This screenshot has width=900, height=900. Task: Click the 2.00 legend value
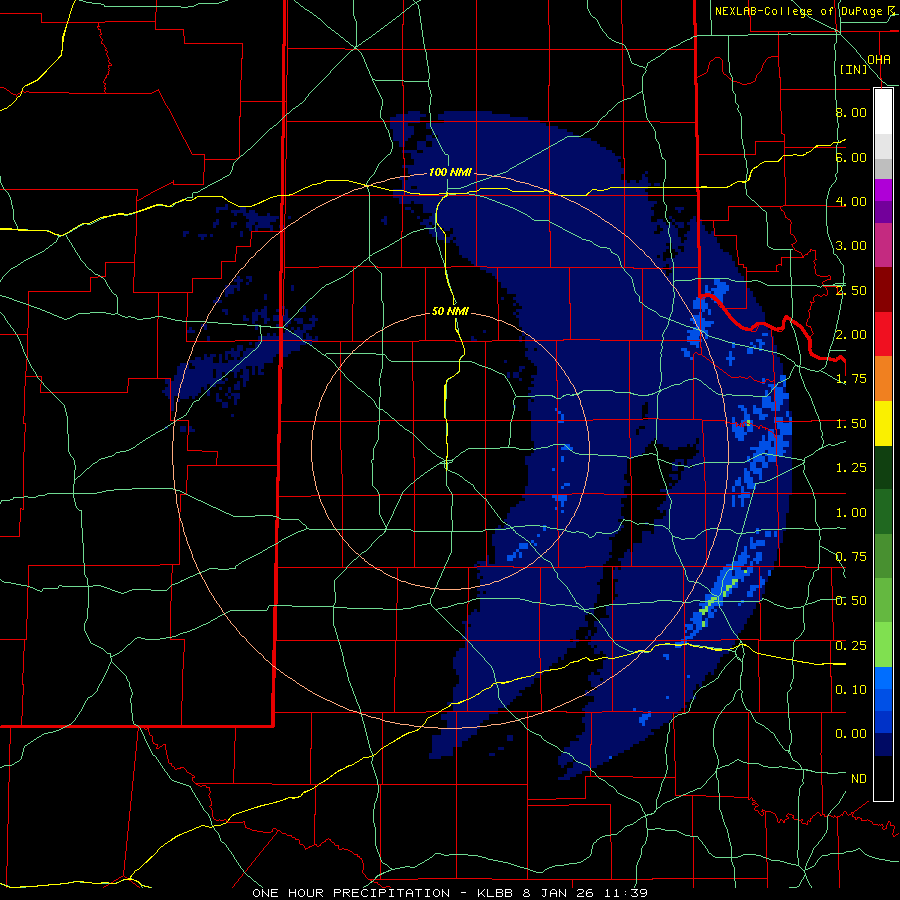click(851, 335)
